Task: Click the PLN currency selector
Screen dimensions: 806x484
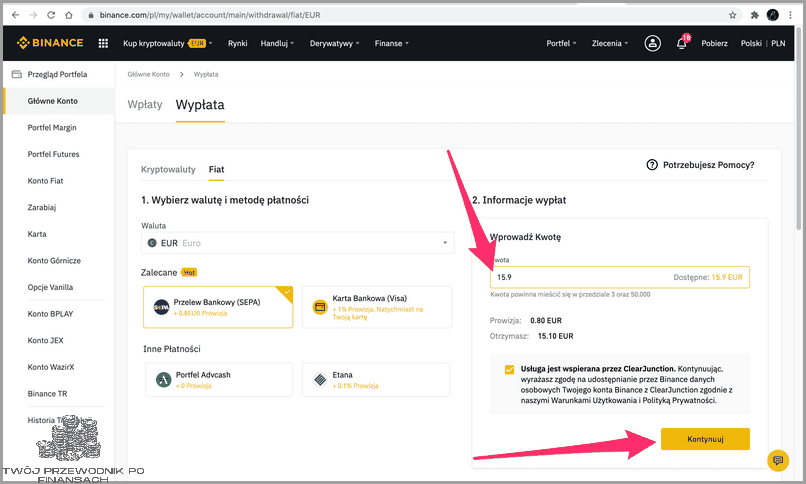Action: (x=778, y=43)
